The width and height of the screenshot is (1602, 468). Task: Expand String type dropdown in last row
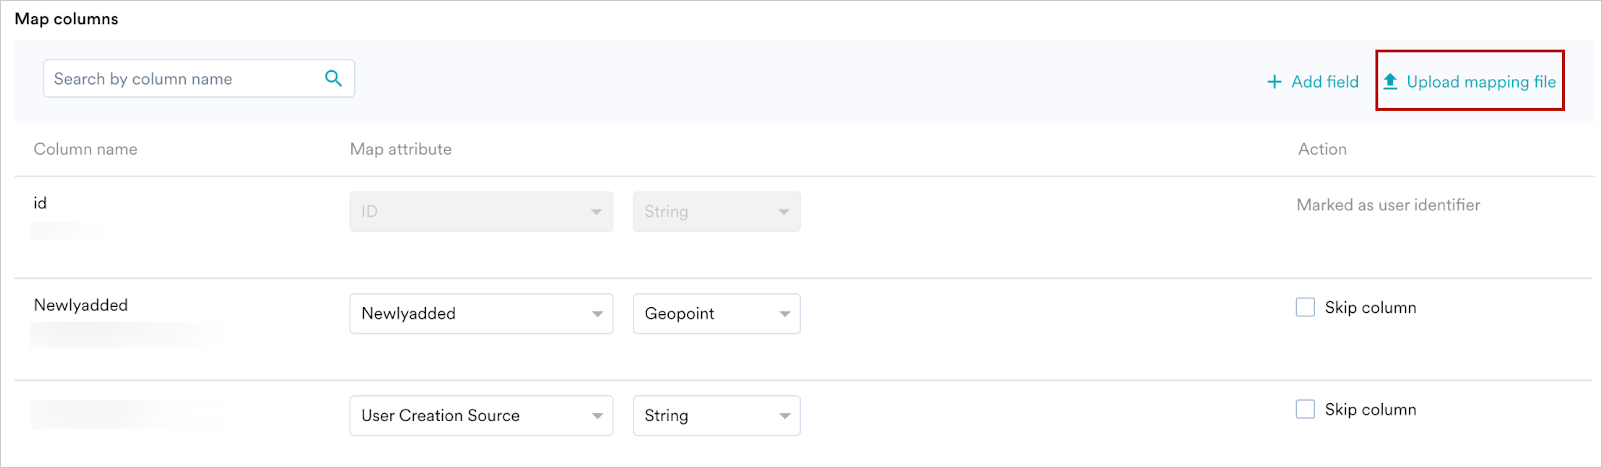[x=717, y=415]
